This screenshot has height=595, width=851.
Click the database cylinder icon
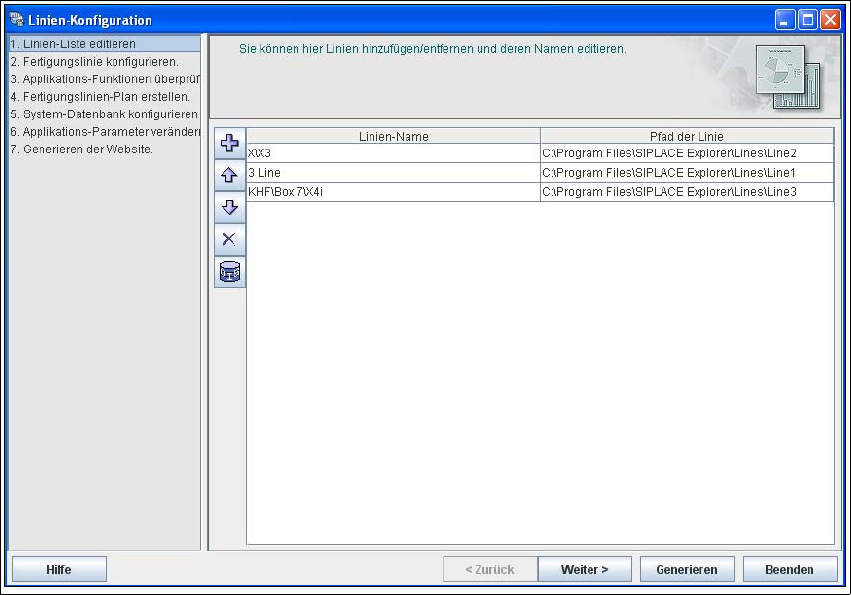(230, 271)
